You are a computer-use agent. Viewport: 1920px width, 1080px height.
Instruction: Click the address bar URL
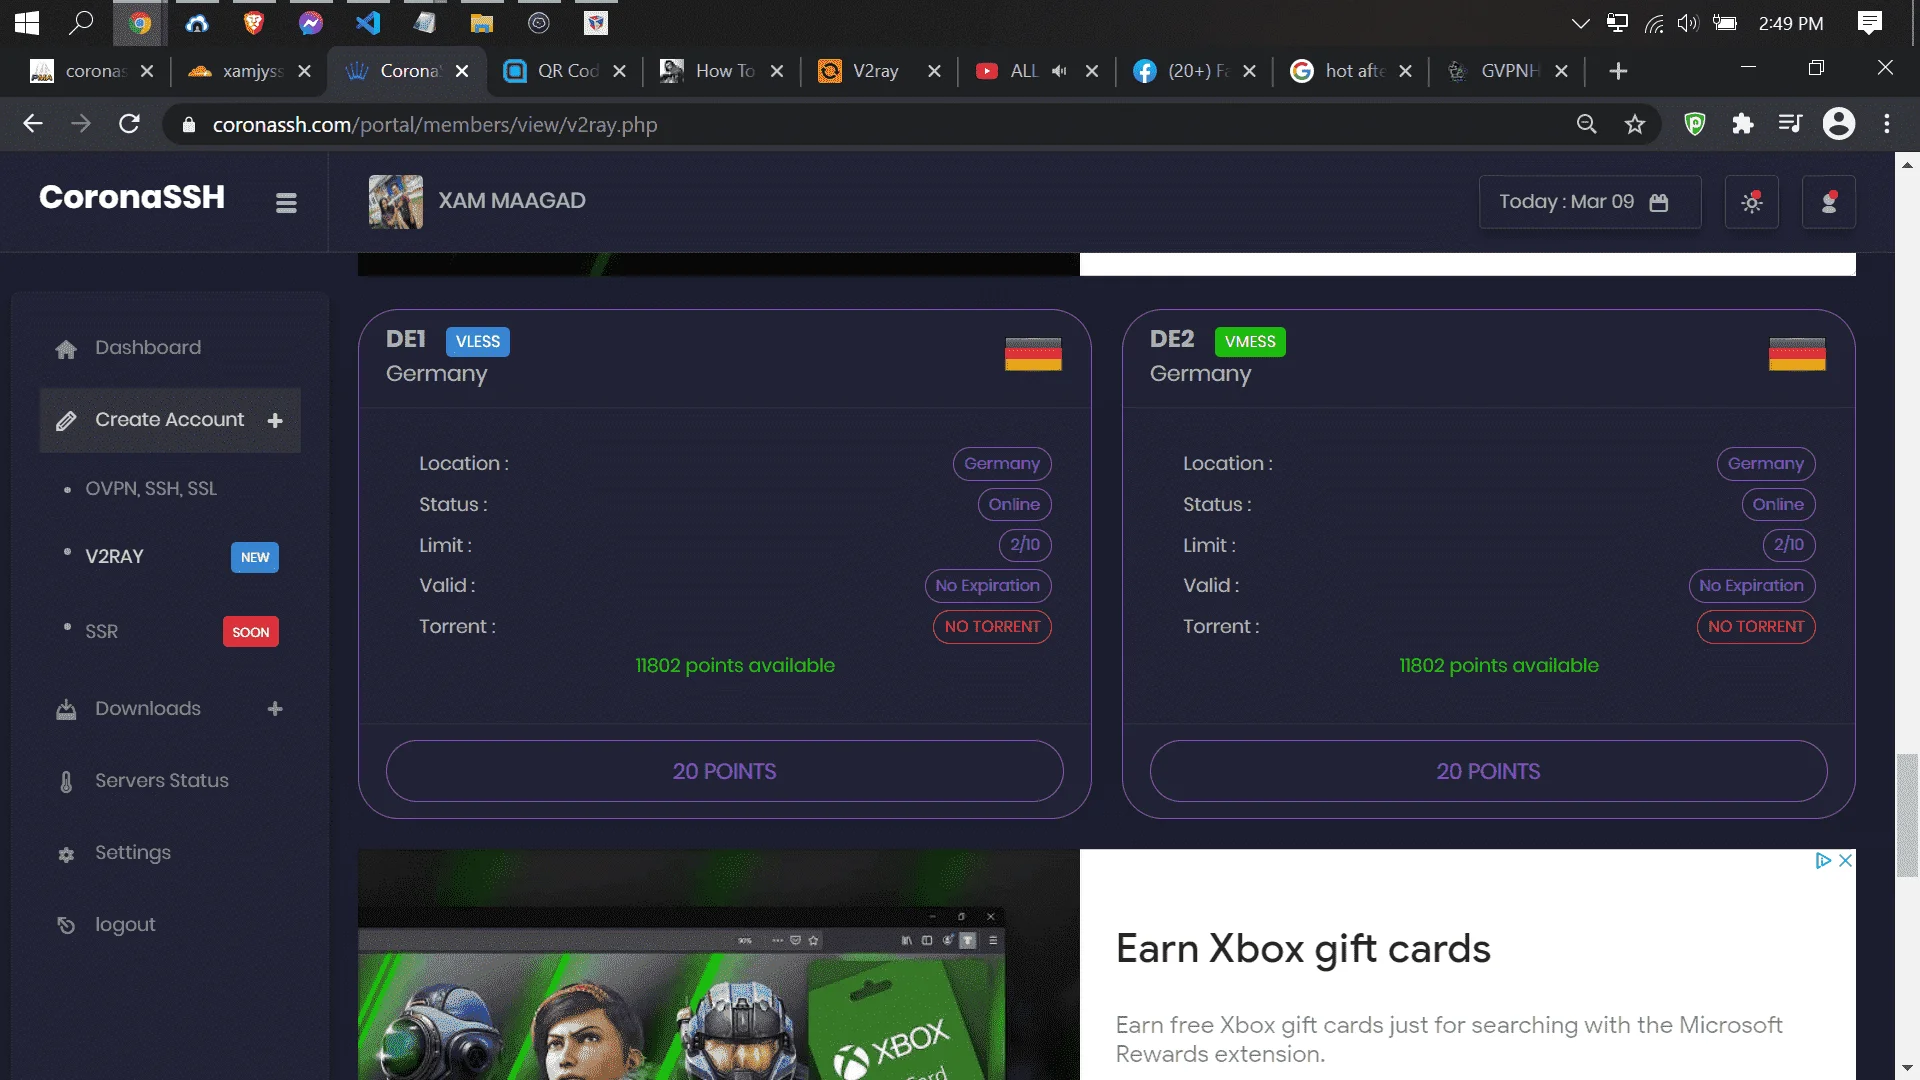click(x=435, y=125)
